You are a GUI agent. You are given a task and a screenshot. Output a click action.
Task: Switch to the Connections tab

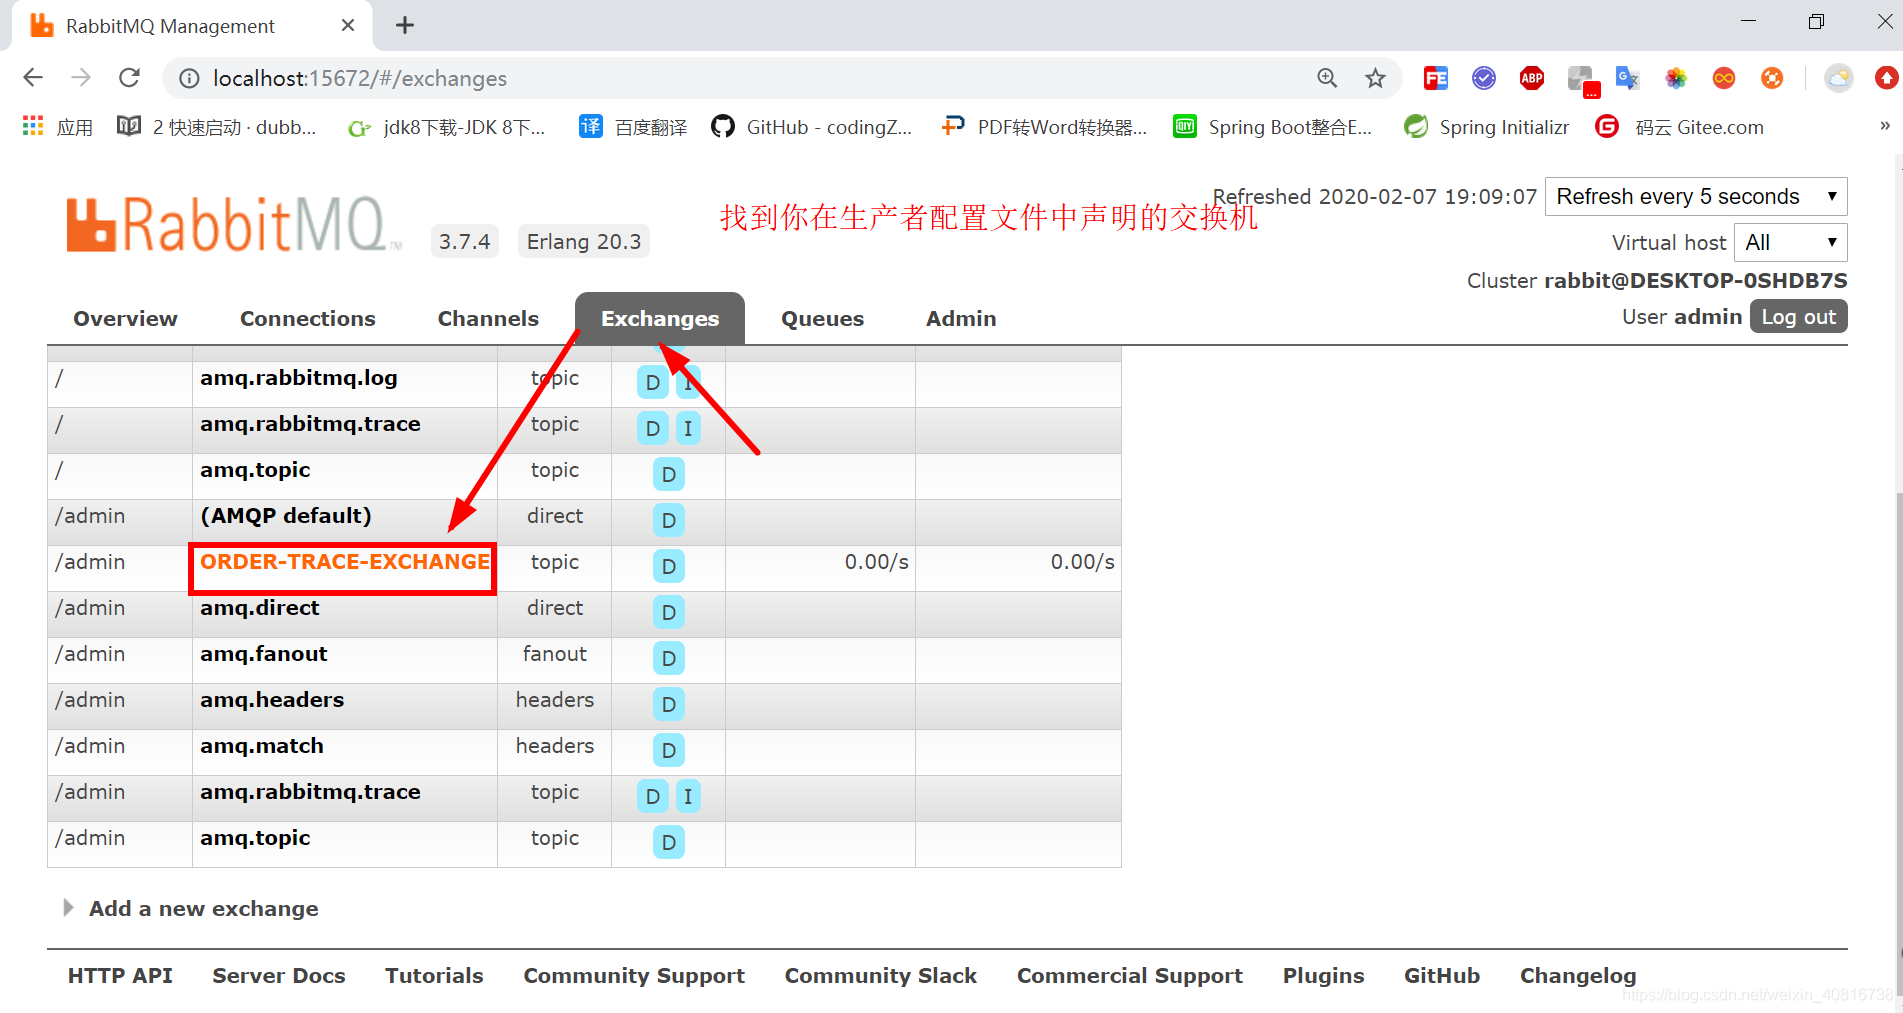coord(308,318)
